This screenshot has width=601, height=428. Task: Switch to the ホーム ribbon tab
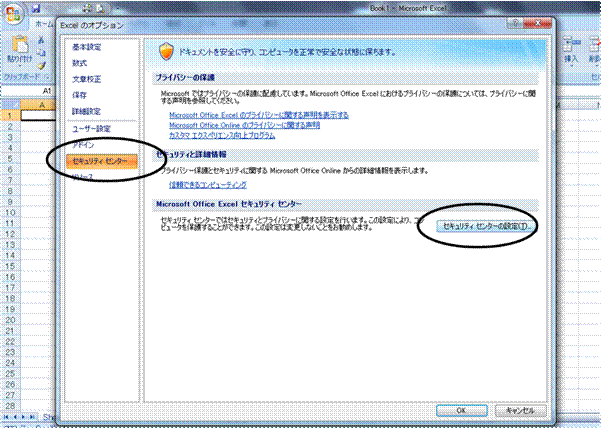click(x=43, y=24)
